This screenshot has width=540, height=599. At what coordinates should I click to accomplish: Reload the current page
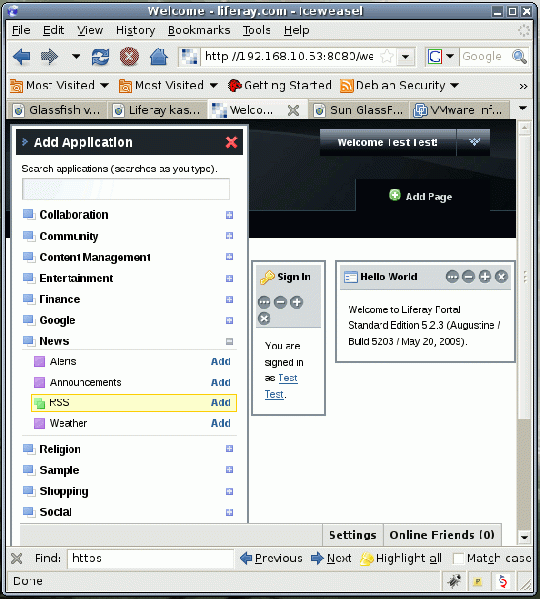pos(100,57)
